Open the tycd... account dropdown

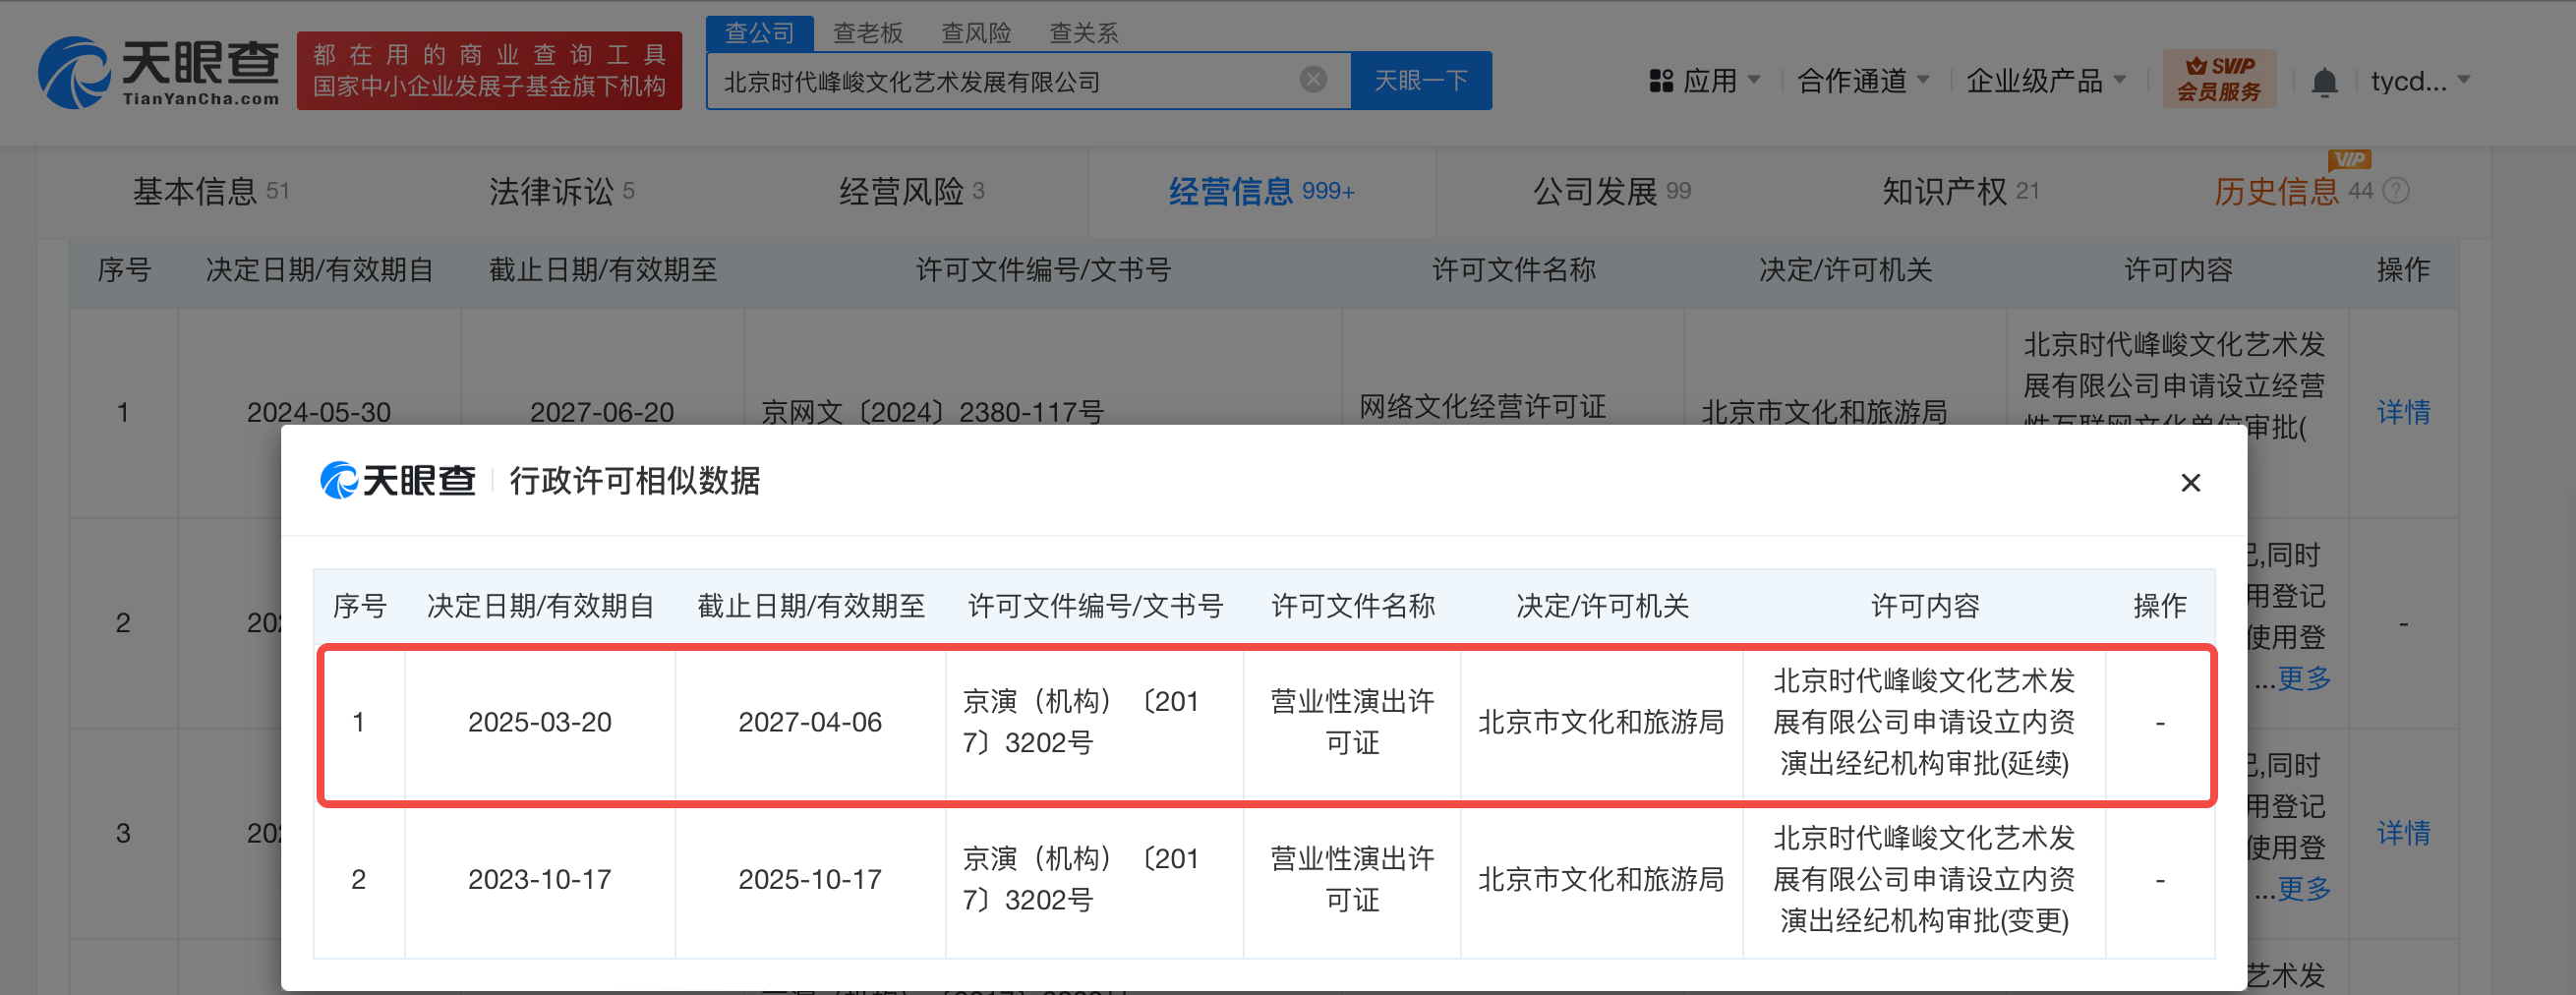2420,81
